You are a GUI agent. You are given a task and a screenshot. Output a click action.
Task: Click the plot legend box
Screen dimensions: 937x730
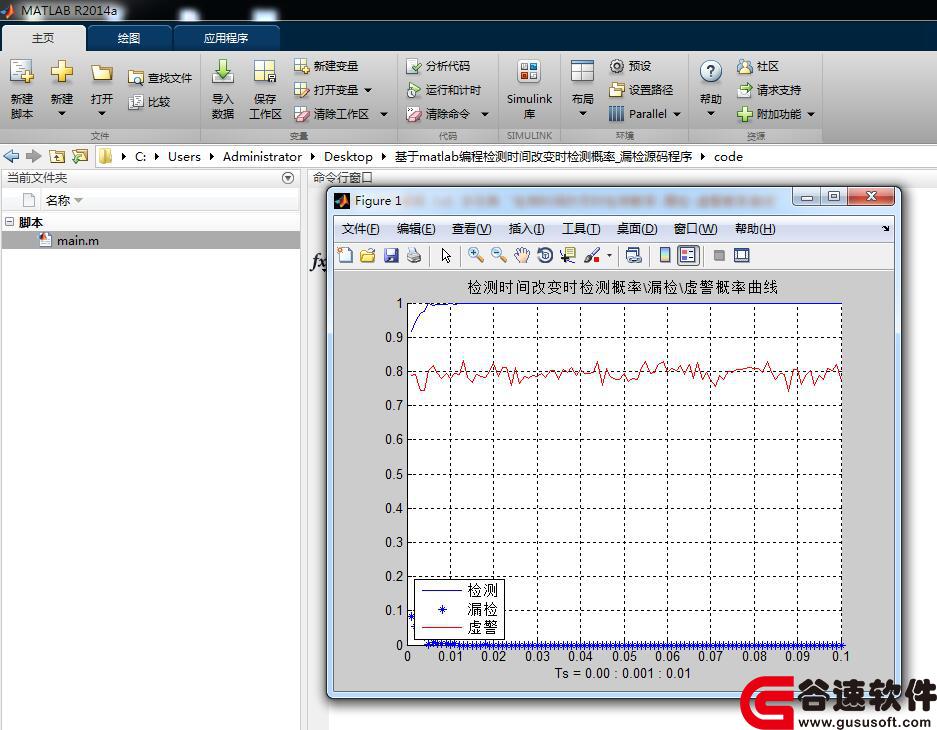click(x=459, y=609)
